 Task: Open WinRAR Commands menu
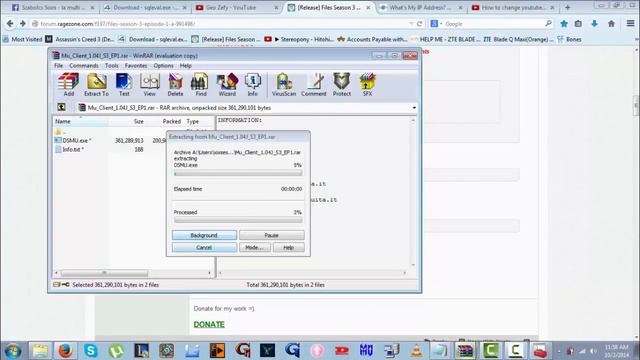tap(84, 66)
